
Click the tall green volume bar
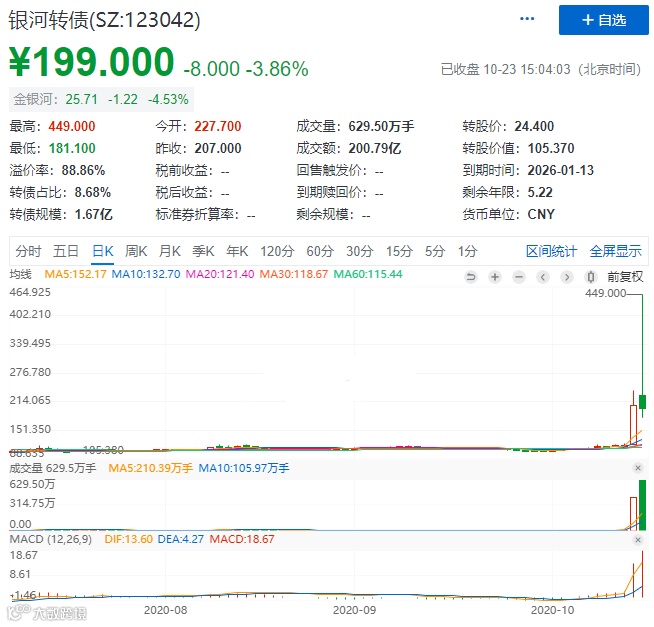click(642, 505)
